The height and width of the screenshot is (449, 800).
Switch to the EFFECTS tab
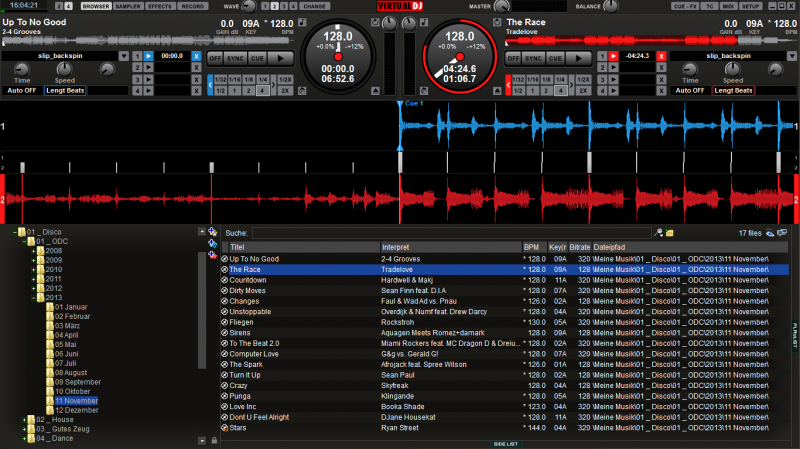coord(160,6)
